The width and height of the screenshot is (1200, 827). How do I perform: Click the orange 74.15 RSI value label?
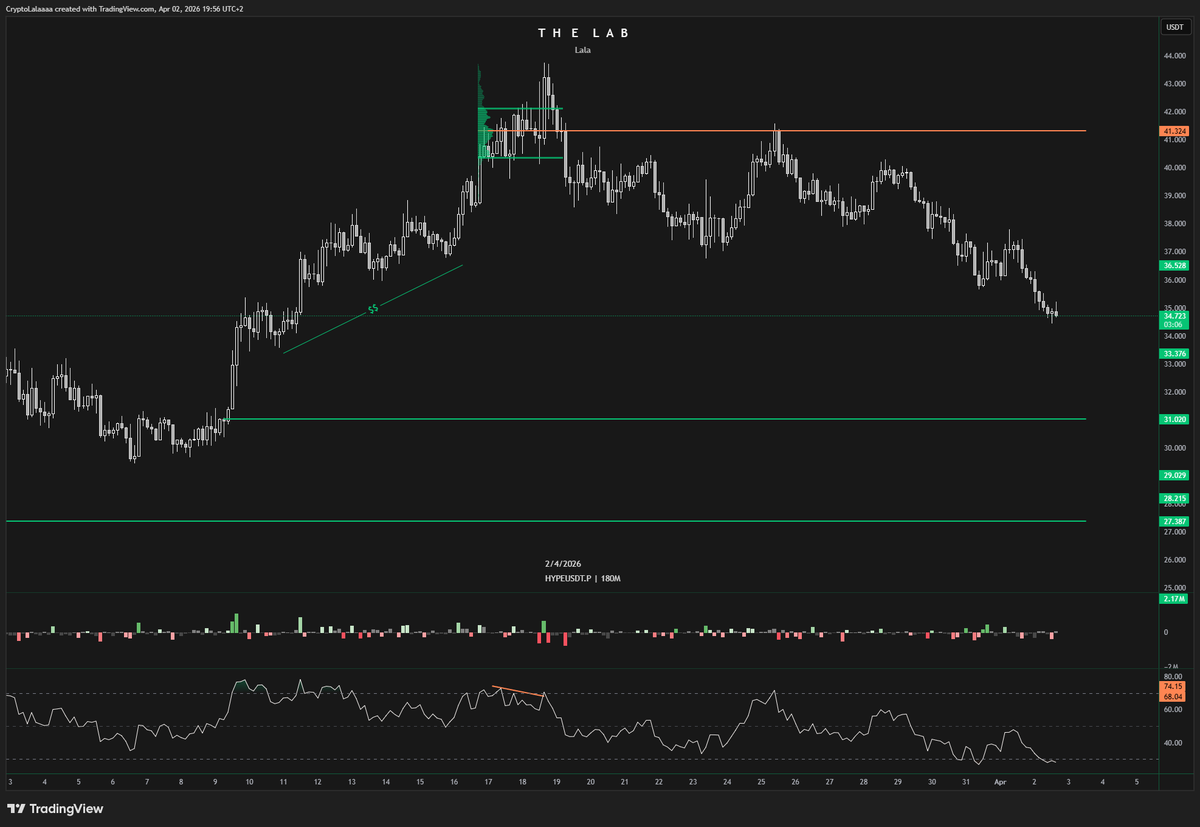click(1173, 686)
